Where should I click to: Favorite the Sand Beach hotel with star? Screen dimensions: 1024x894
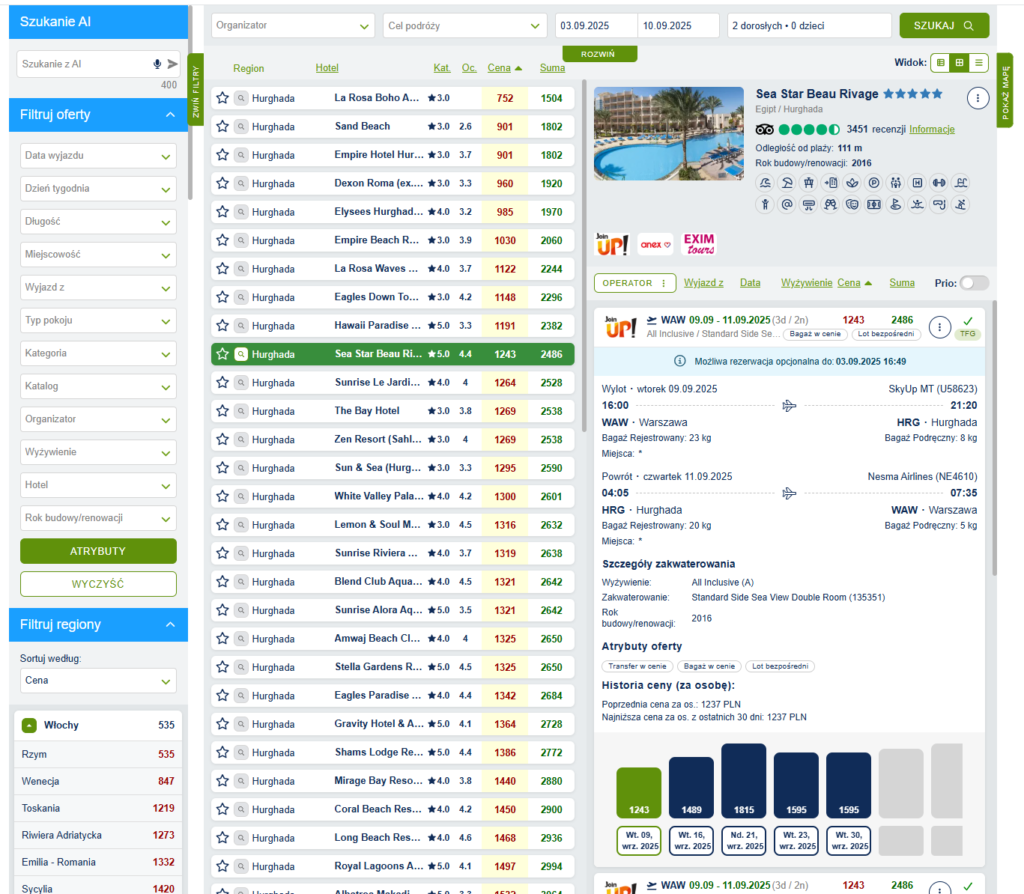223,127
